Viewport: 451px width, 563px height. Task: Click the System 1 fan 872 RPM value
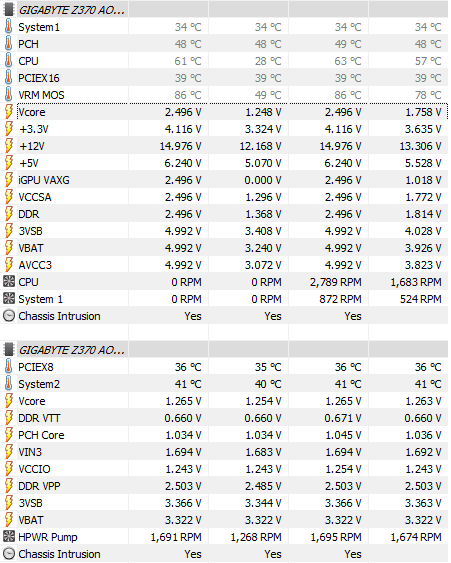[340, 299]
